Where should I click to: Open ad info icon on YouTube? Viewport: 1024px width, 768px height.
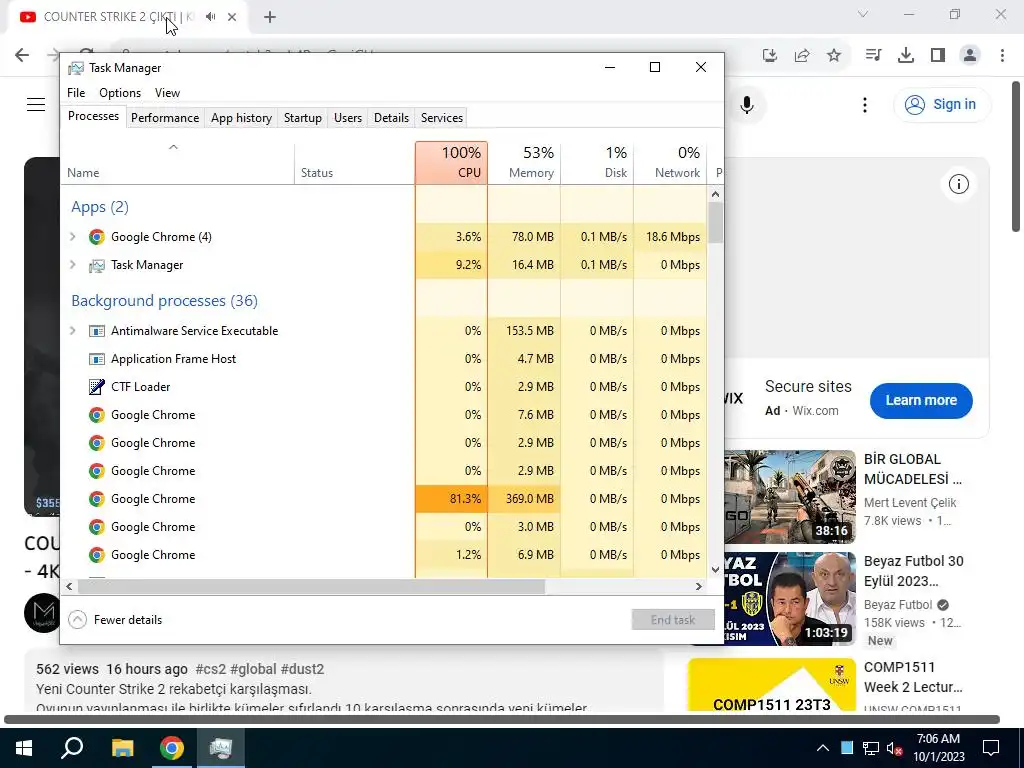[958, 184]
